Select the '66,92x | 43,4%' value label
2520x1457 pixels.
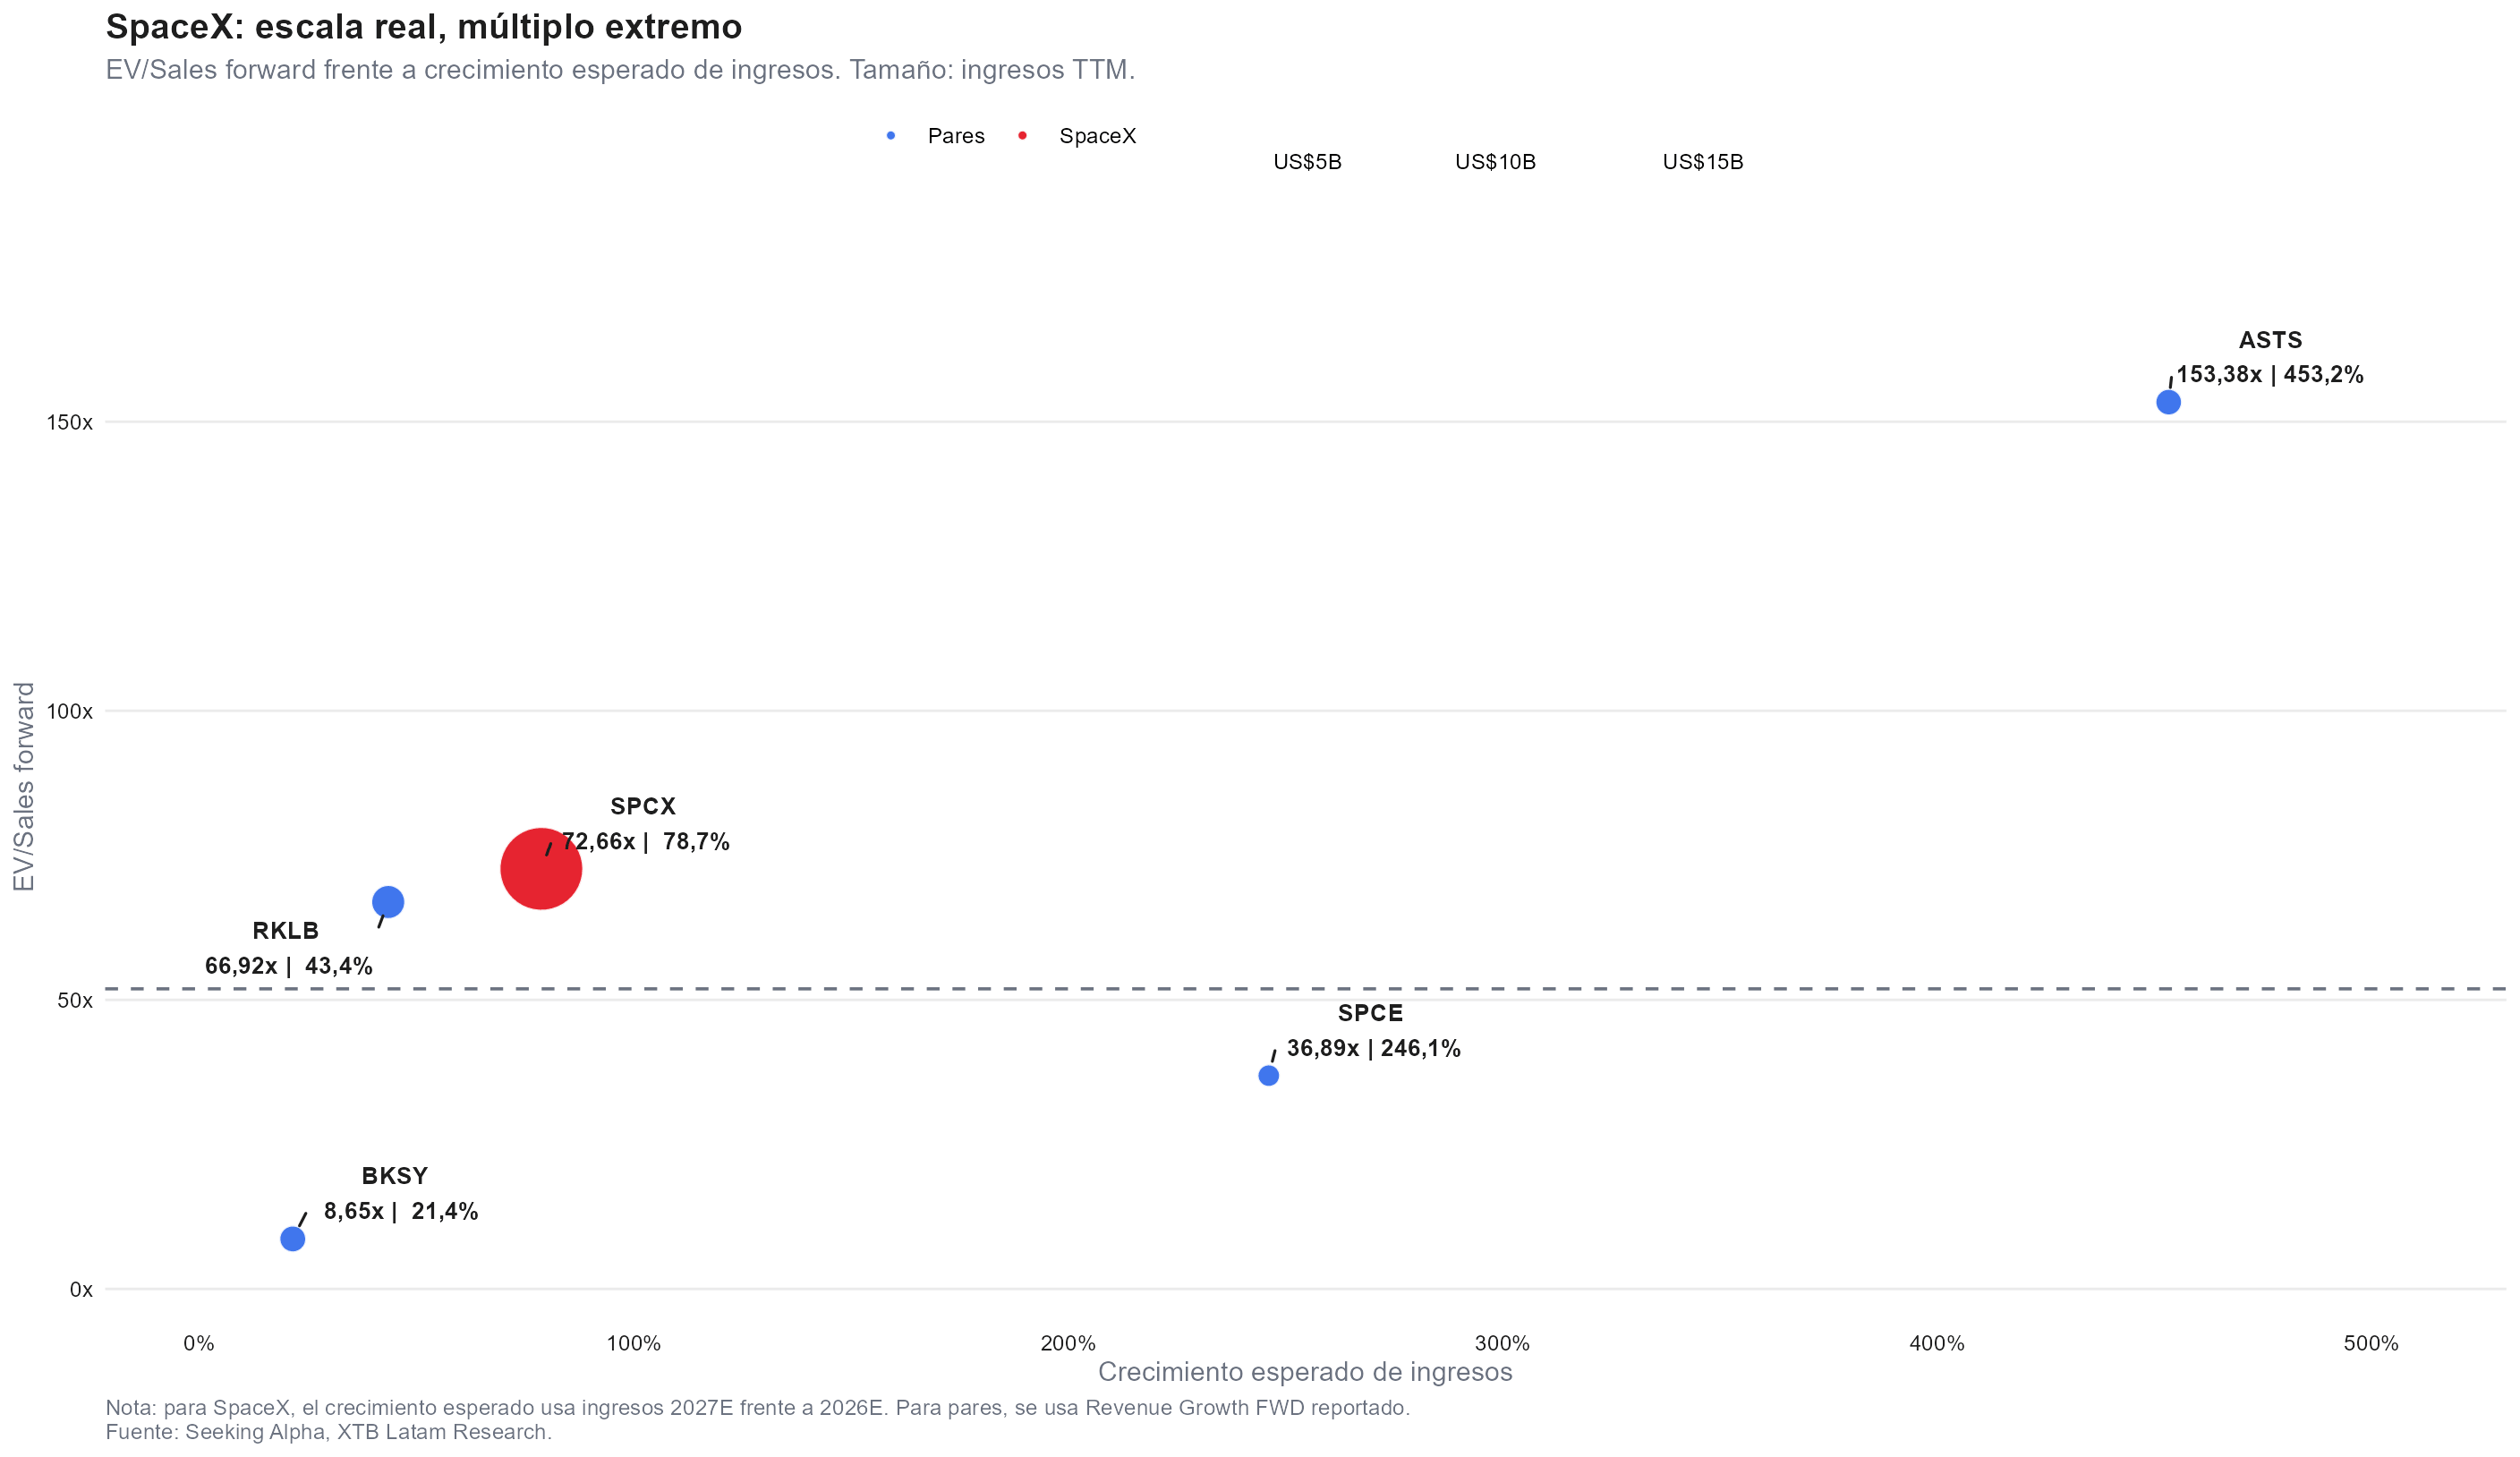click(289, 966)
